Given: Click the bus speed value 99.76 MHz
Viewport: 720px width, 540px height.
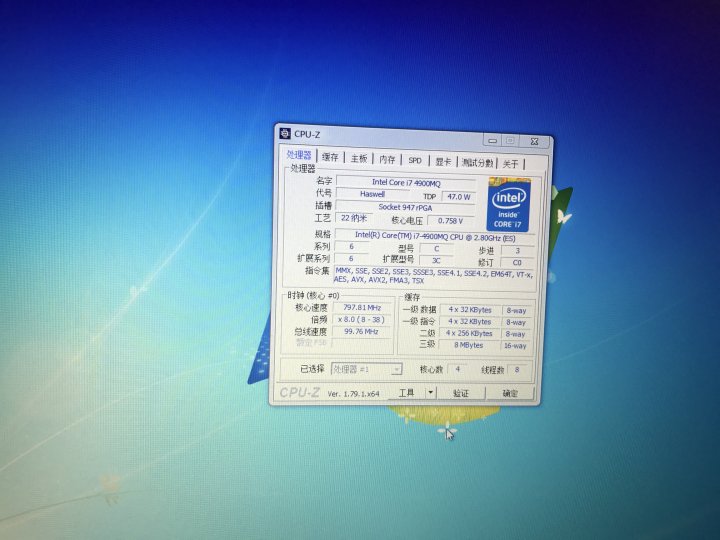Looking at the screenshot, I should [x=361, y=332].
